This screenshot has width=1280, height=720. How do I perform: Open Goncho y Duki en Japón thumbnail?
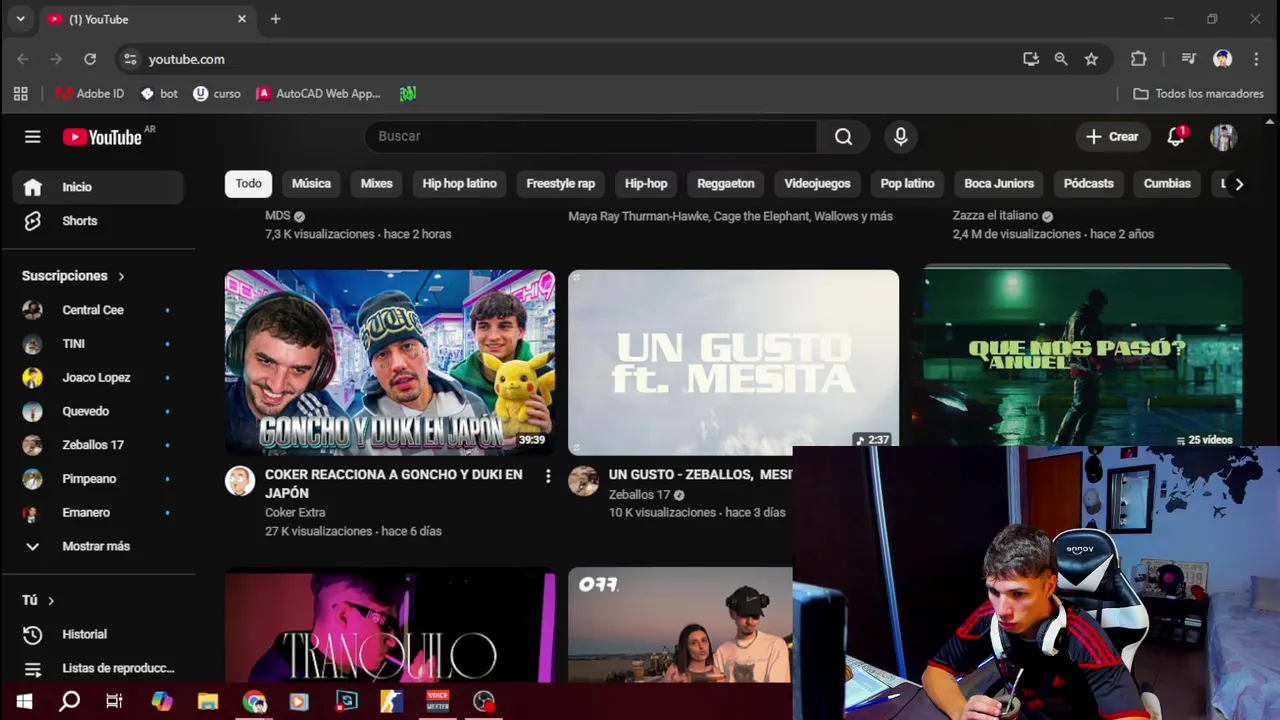tap(390, 362)
